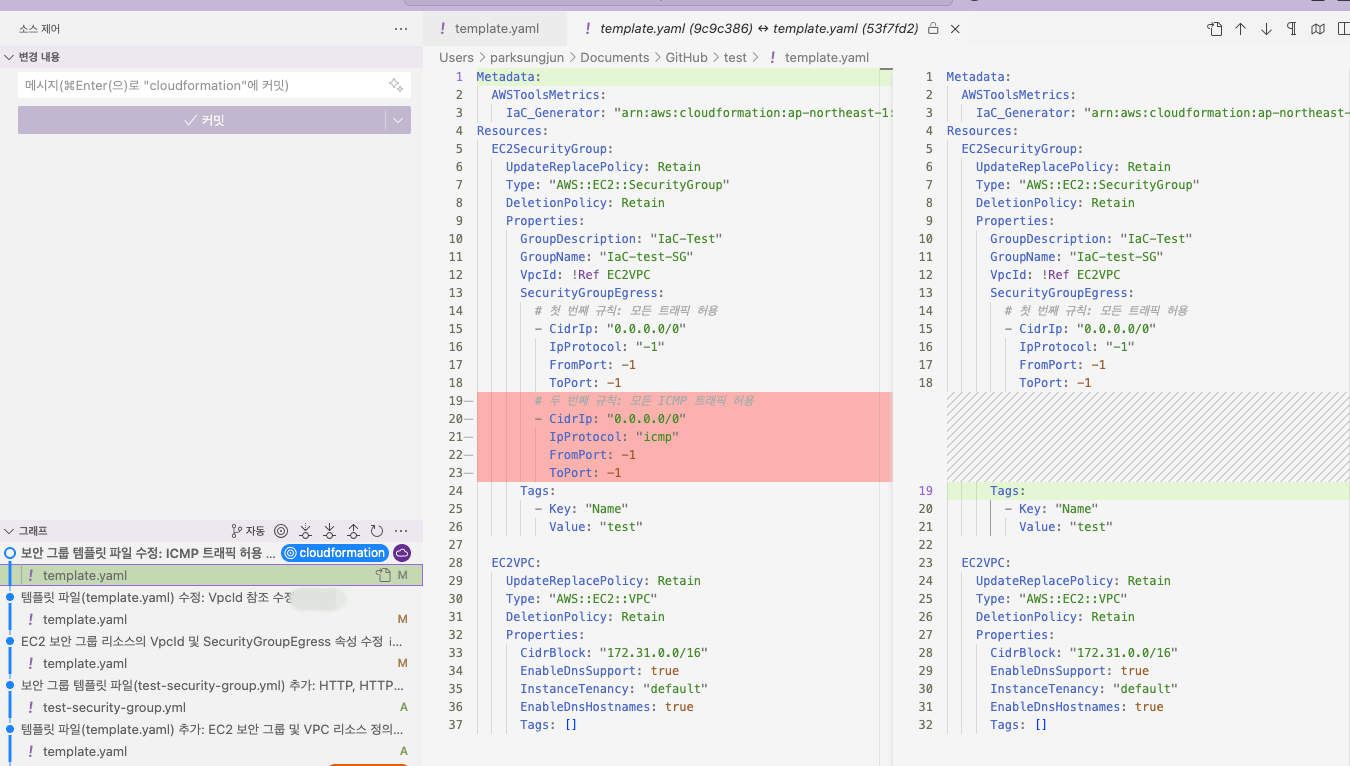This screenshot has width=1350, height=766.
Task: Select the test-security-group.yml 추가 commit entry
Action: (x=211, y=685)
